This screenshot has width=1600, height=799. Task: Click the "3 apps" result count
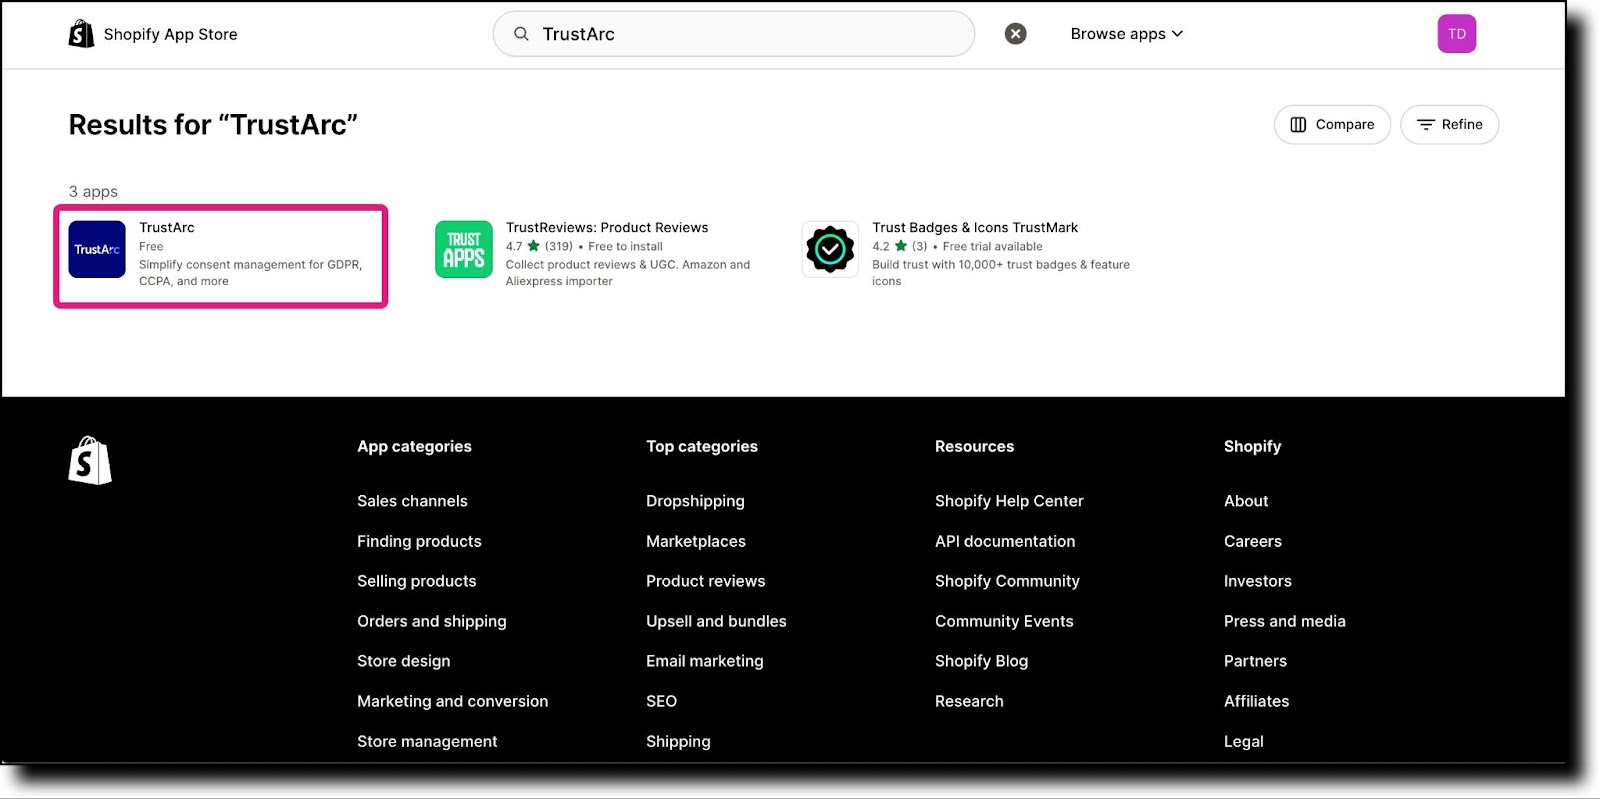coord(93,191)
